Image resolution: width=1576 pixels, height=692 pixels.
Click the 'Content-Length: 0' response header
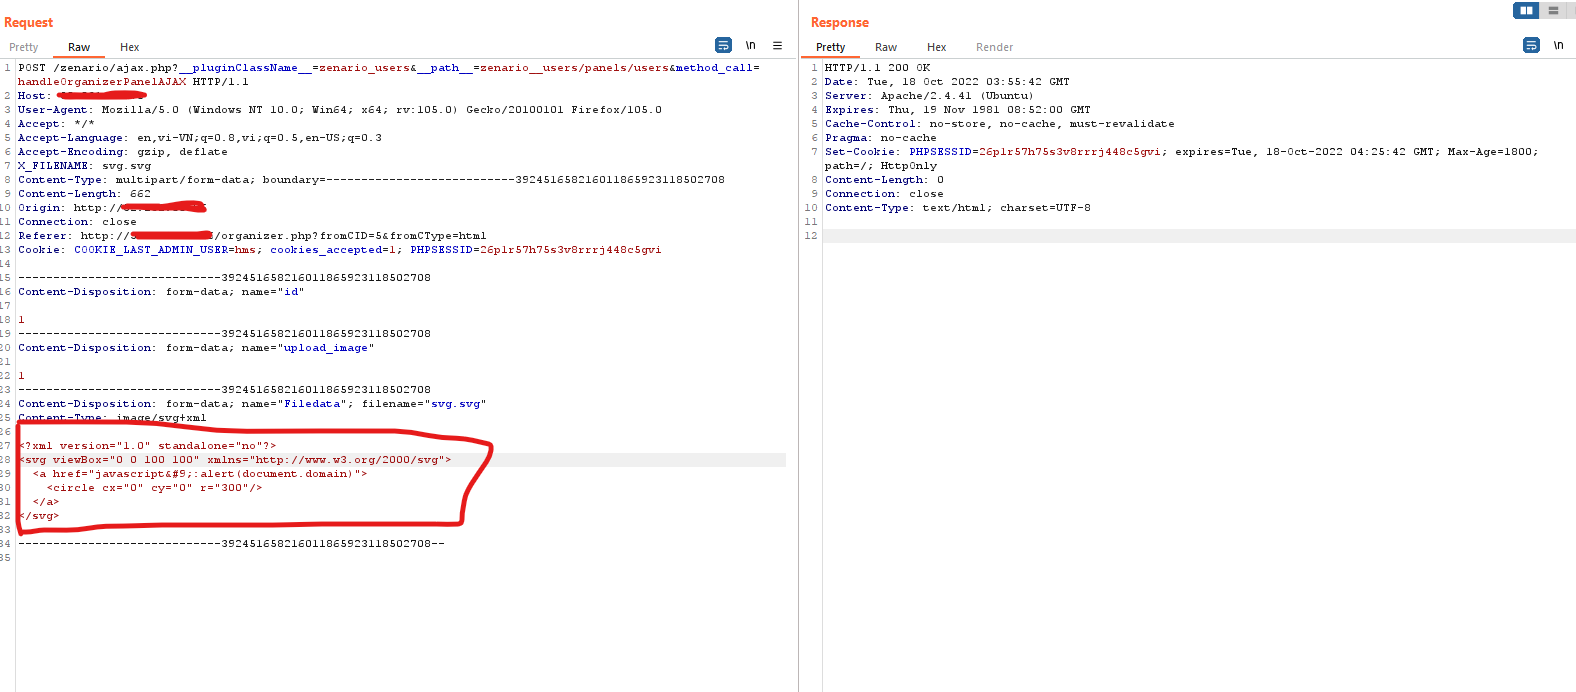(x=884, y=180)
